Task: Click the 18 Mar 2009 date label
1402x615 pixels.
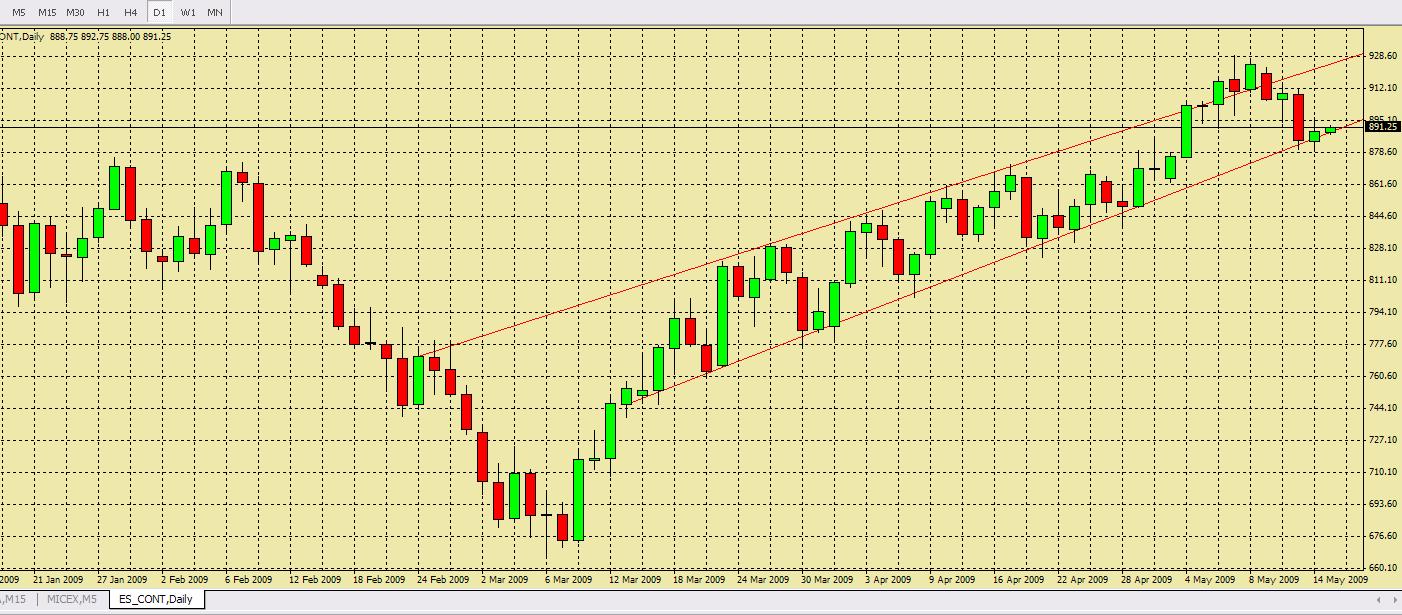Action: pos(699,579)
